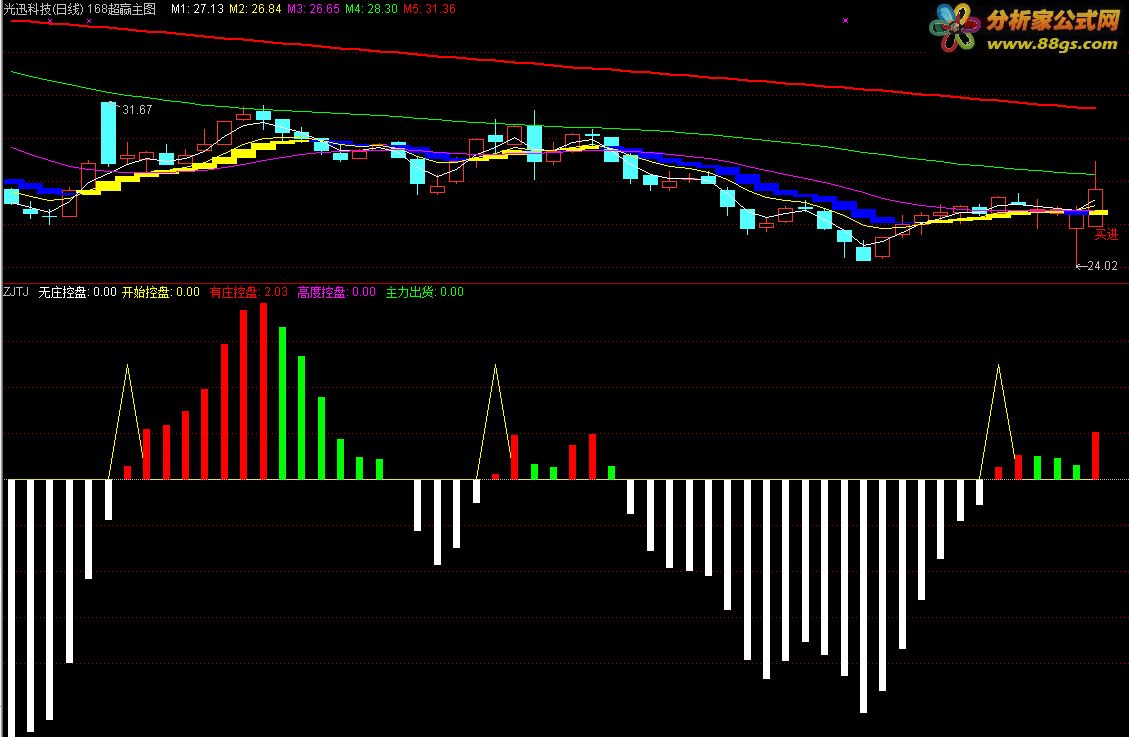Click the 买进 buy signal marker
Viewport: 1129px width, 737px height.
tap(1106, 235)
